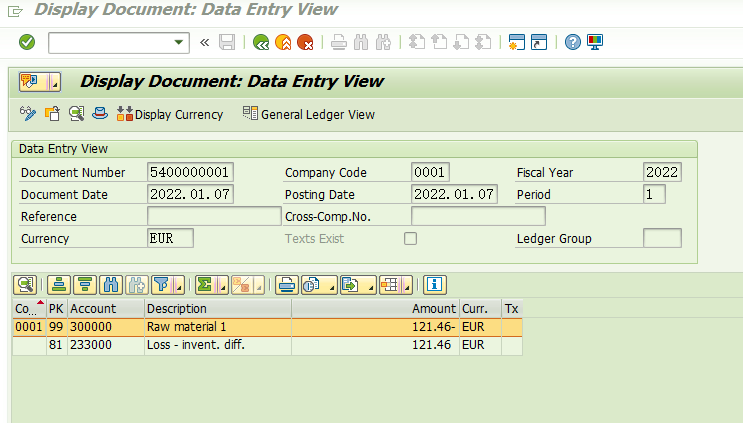Click the First Page navigation icon
The width and height of the screenshot is (743, 423).
(417, 42)
